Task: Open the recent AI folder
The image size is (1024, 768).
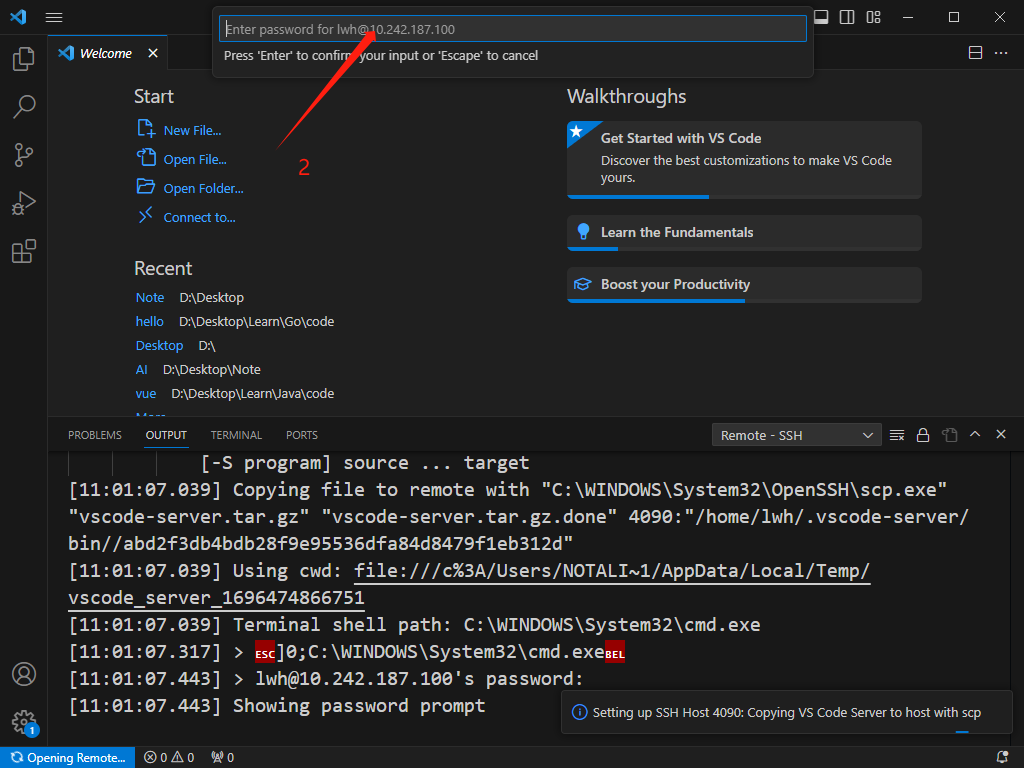Action: tap(142, 370)
